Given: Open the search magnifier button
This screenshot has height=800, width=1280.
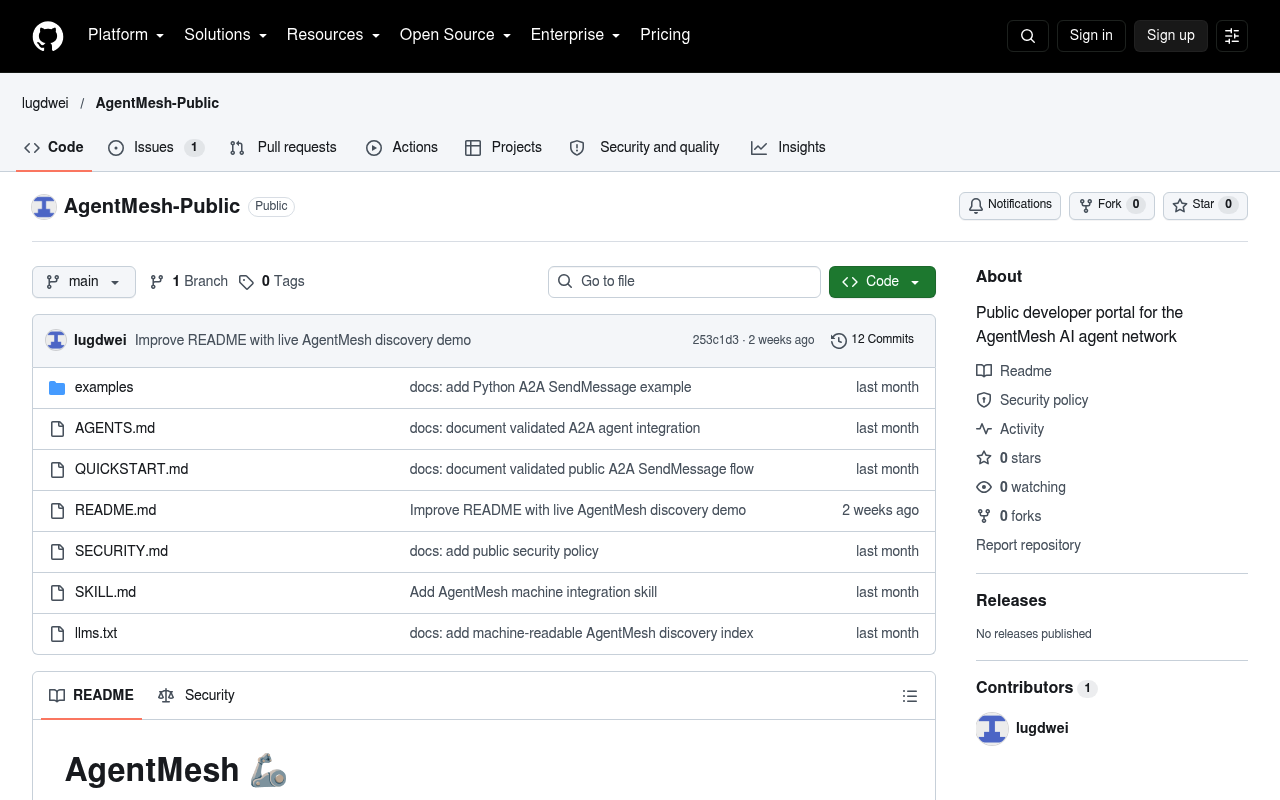Looking at the screenshot, I should coord(1028,36).
